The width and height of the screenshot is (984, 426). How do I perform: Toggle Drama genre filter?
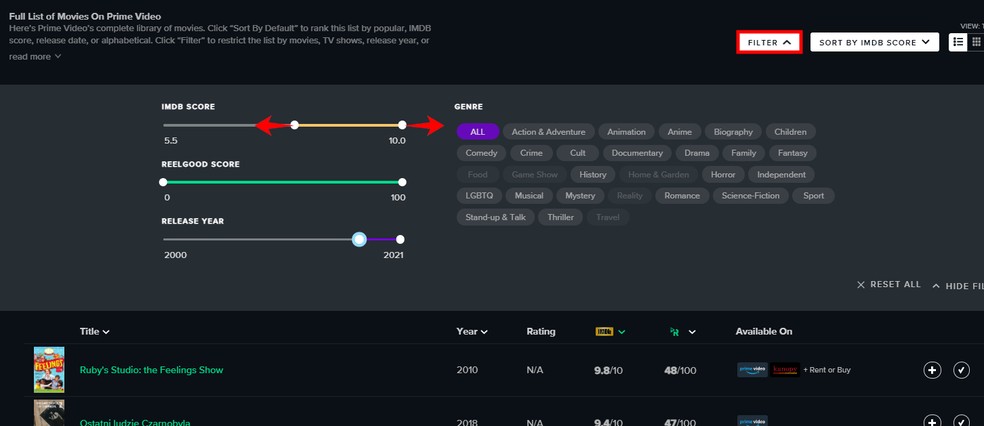[x=697, y=153]
